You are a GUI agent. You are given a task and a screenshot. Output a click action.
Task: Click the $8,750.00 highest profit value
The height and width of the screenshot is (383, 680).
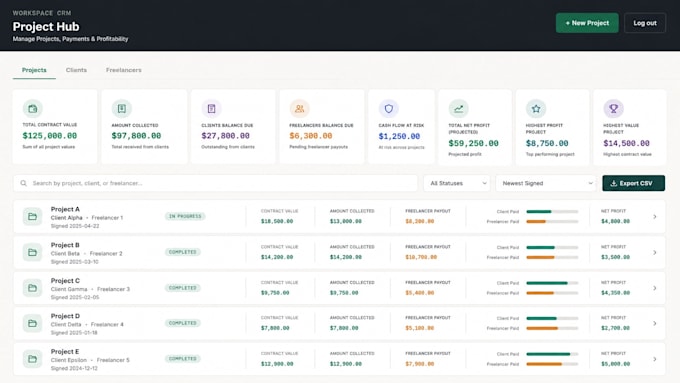pyautogui.click(x=547, y=143)
